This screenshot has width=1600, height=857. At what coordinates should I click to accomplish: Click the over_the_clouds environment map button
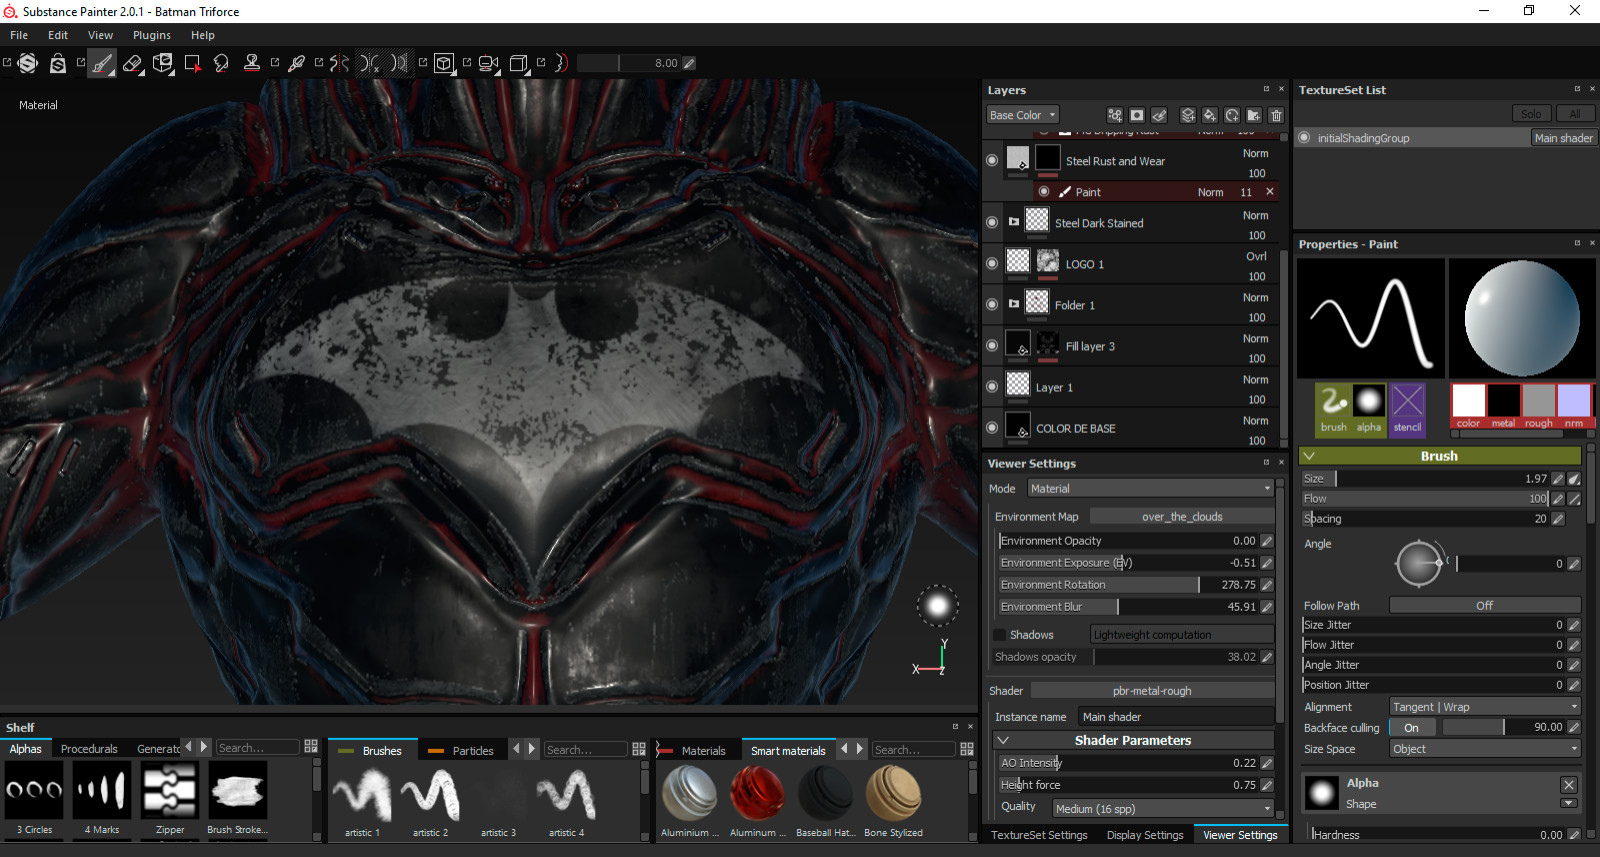coord(1182,517)
